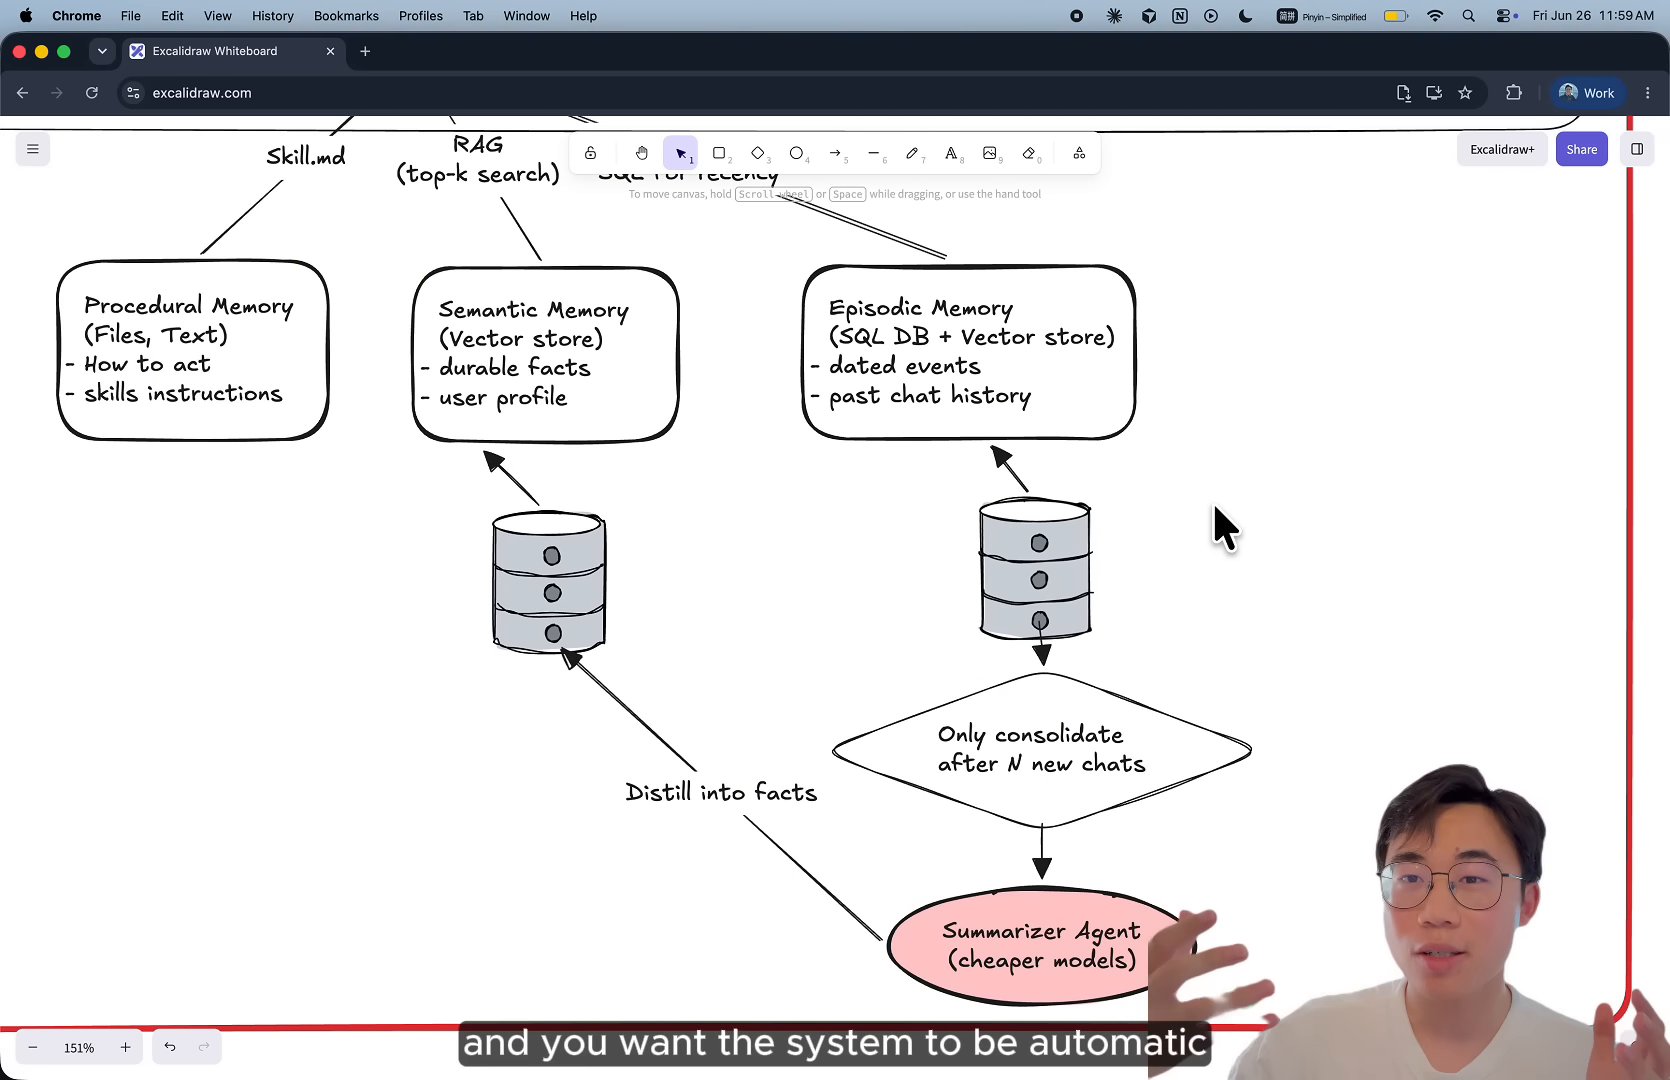Open the Edit menu
The width and height of the screenshot is (1670, 1080).
172,16
